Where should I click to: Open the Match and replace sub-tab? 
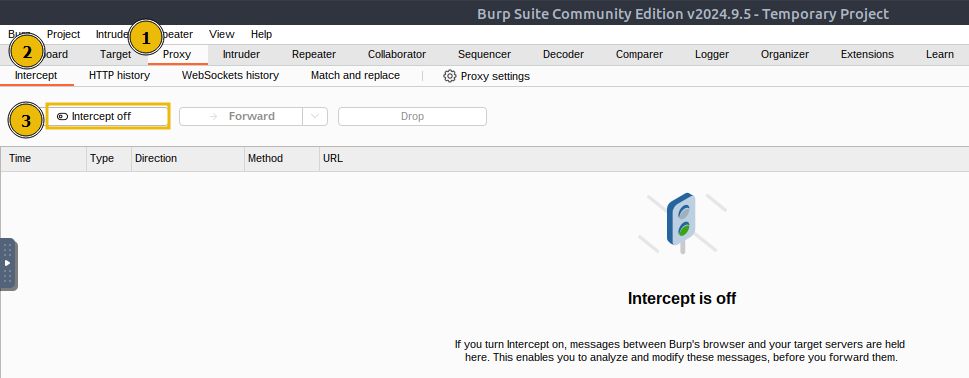(355, 75)
